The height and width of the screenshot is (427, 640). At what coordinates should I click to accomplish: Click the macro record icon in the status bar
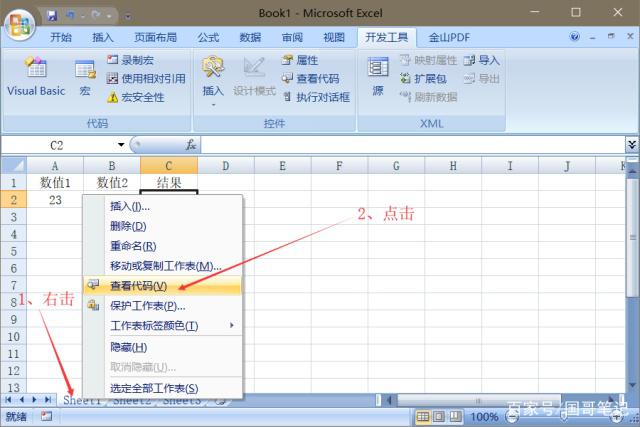coord(47,416)
